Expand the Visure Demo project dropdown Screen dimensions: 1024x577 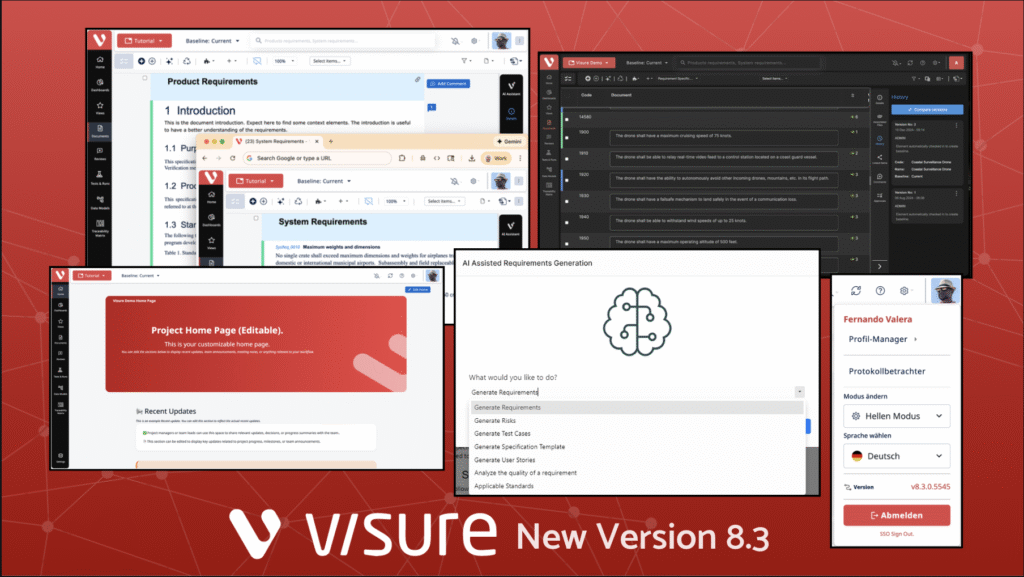pyautogui.click(x=588, y=62)
